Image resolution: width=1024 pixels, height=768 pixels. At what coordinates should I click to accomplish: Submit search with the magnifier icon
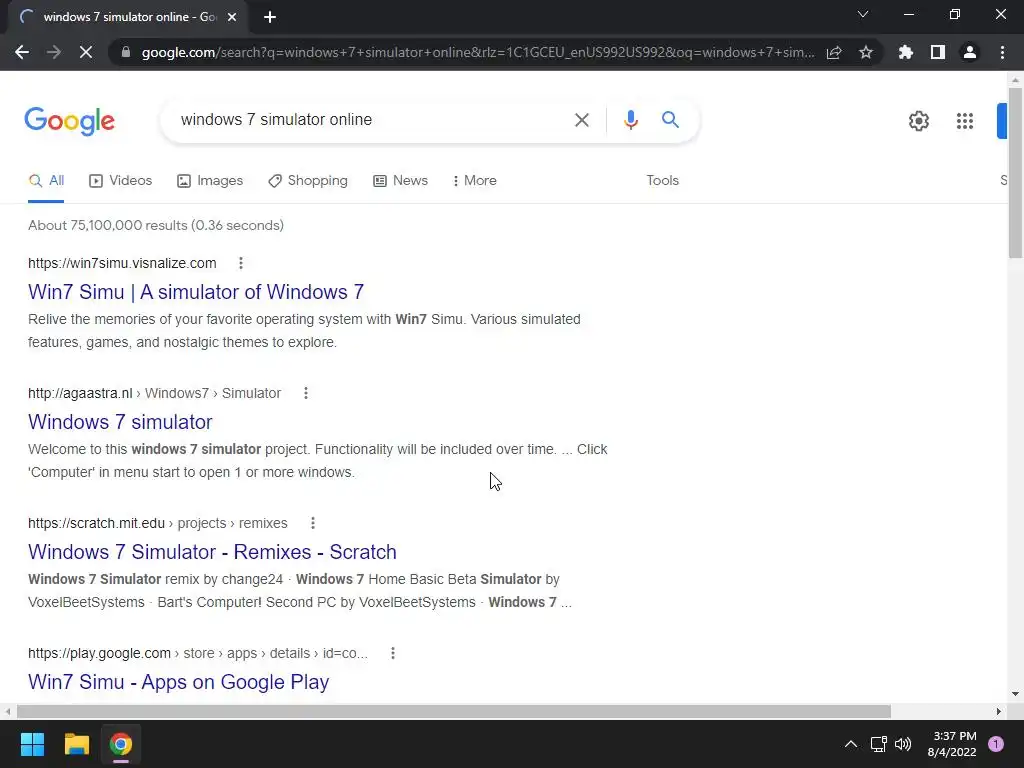pos(670,120)
